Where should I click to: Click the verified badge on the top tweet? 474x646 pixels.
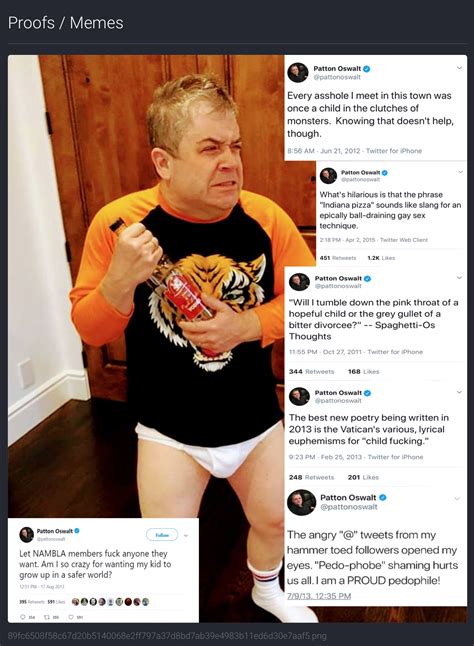(x=367, y=69)
